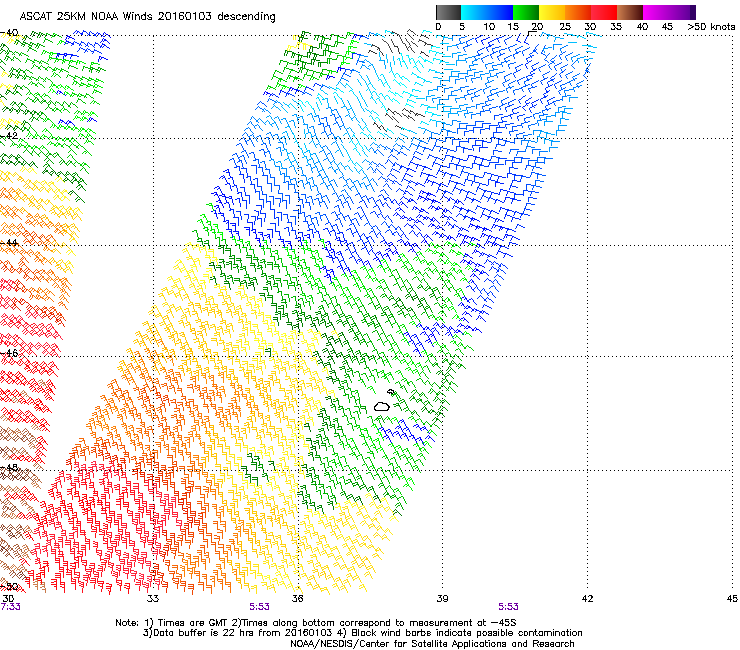Click the '>50 knots' legend label
The height and width of the screenshot is (650, 740).
(711, 26)
